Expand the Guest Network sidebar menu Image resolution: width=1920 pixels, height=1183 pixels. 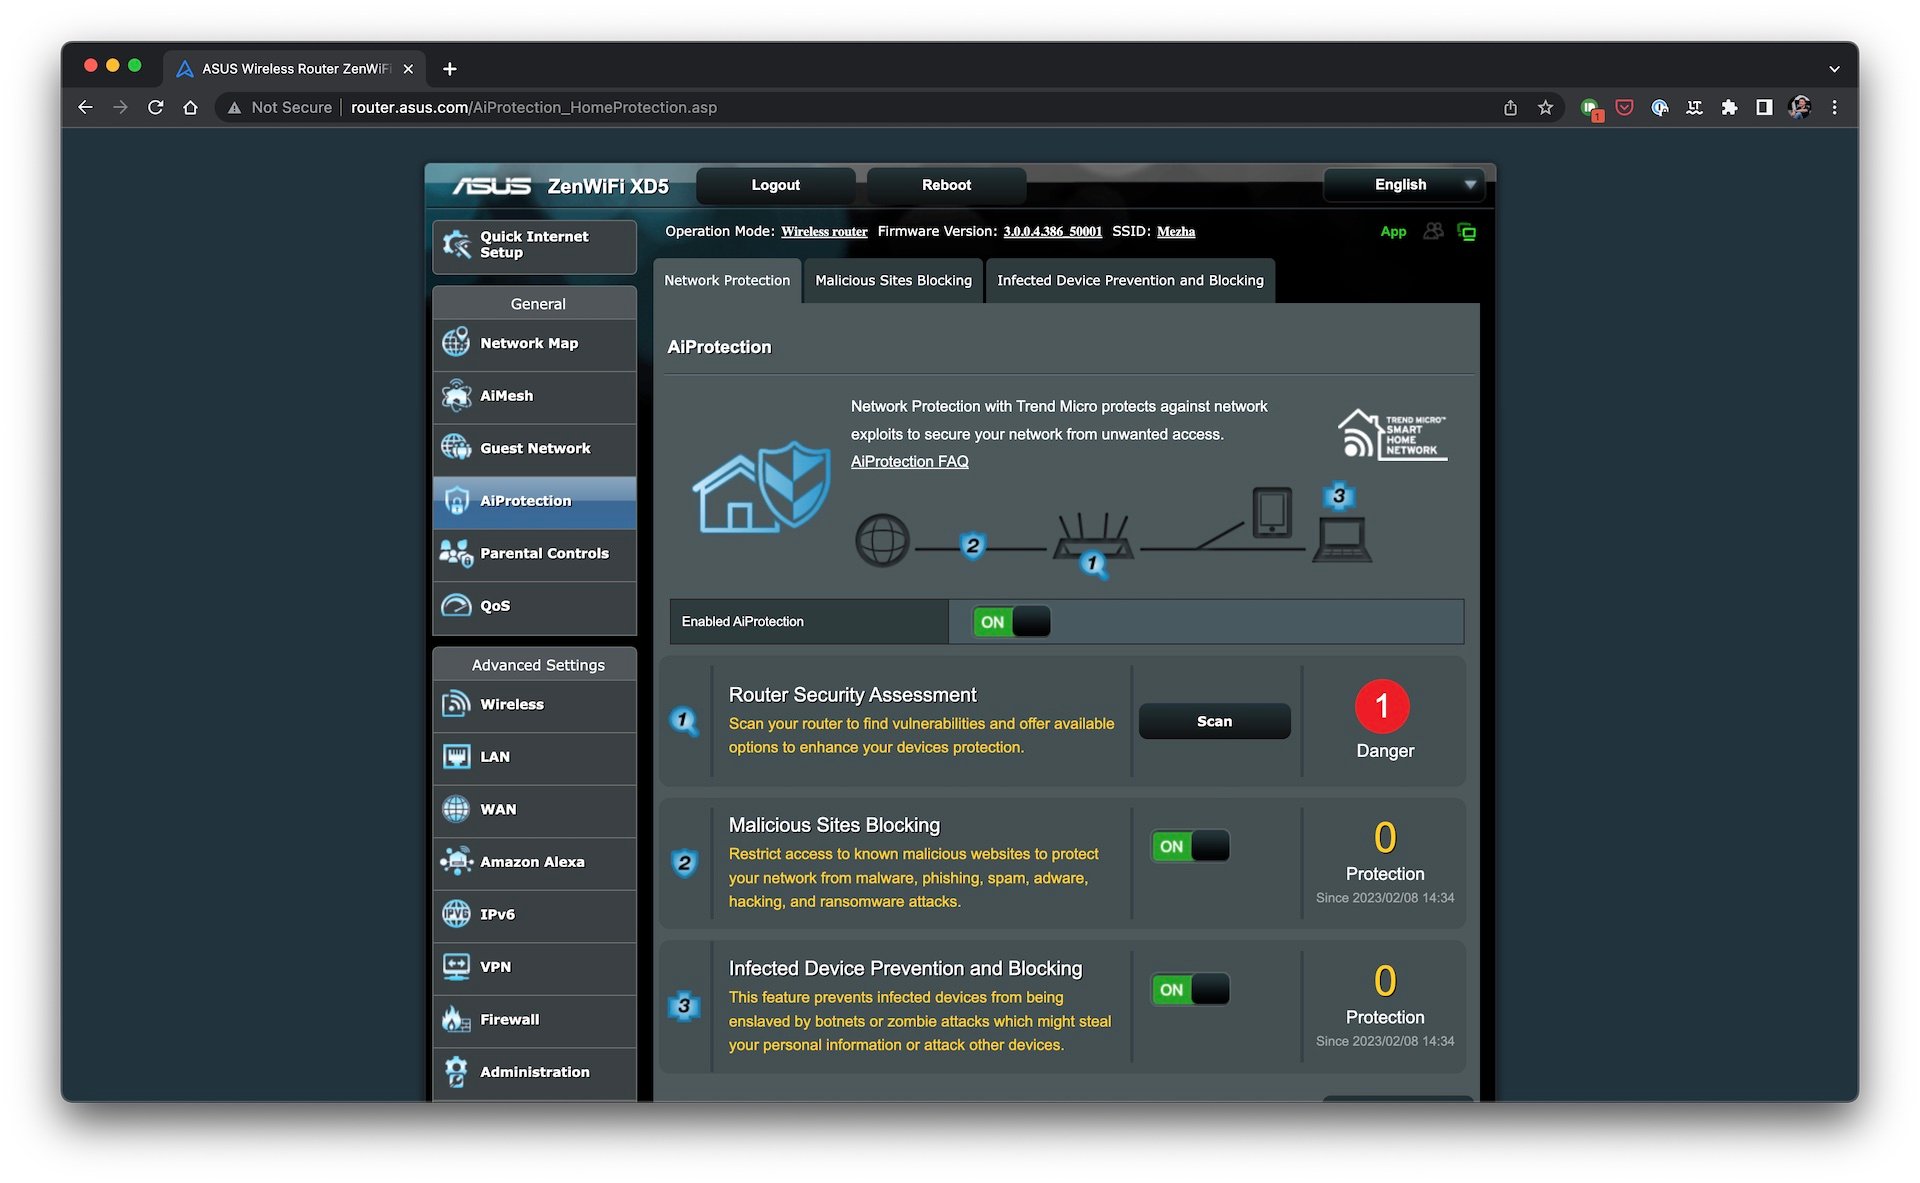(x=535, y=447)
